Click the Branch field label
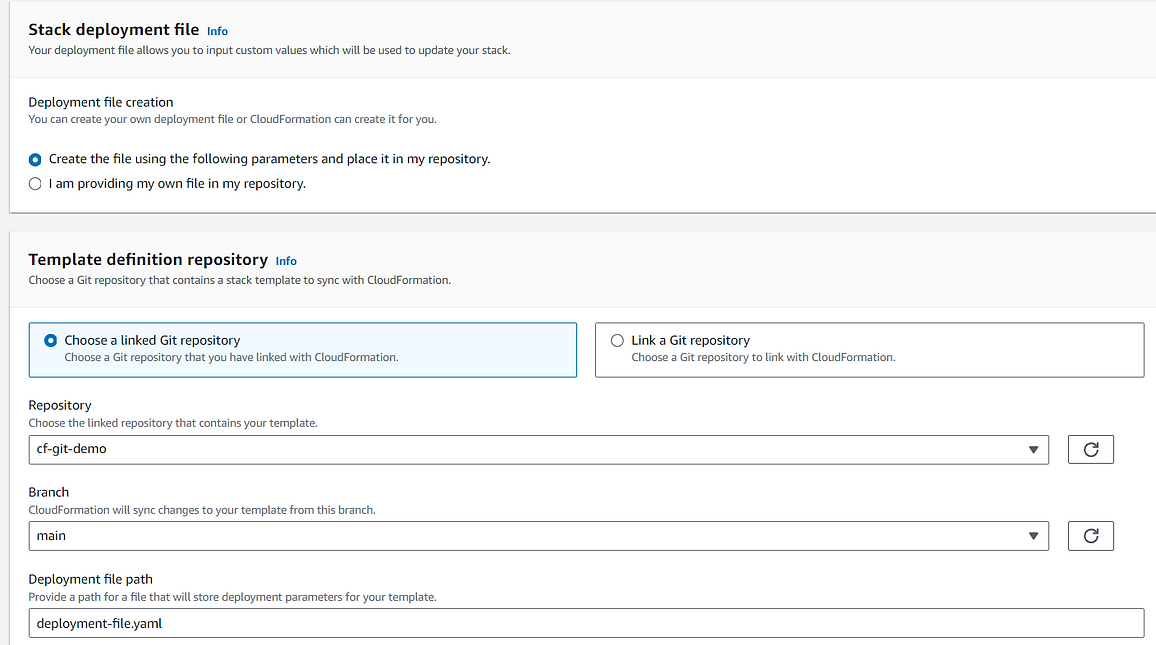Screen dimensions: 1156x645 click(49, 492)
